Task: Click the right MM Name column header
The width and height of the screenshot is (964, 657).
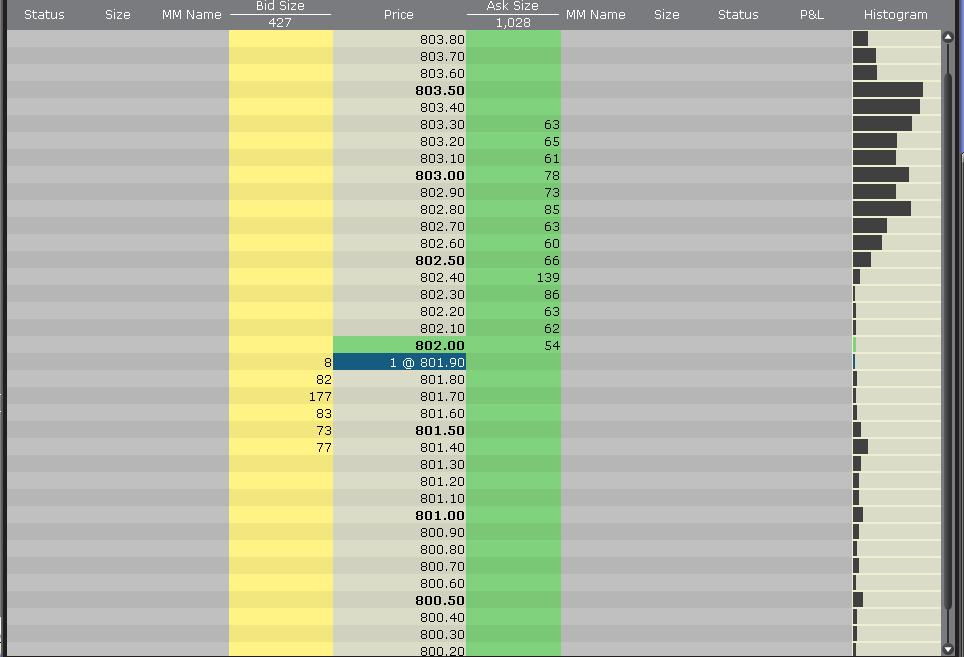Action: 595,14
